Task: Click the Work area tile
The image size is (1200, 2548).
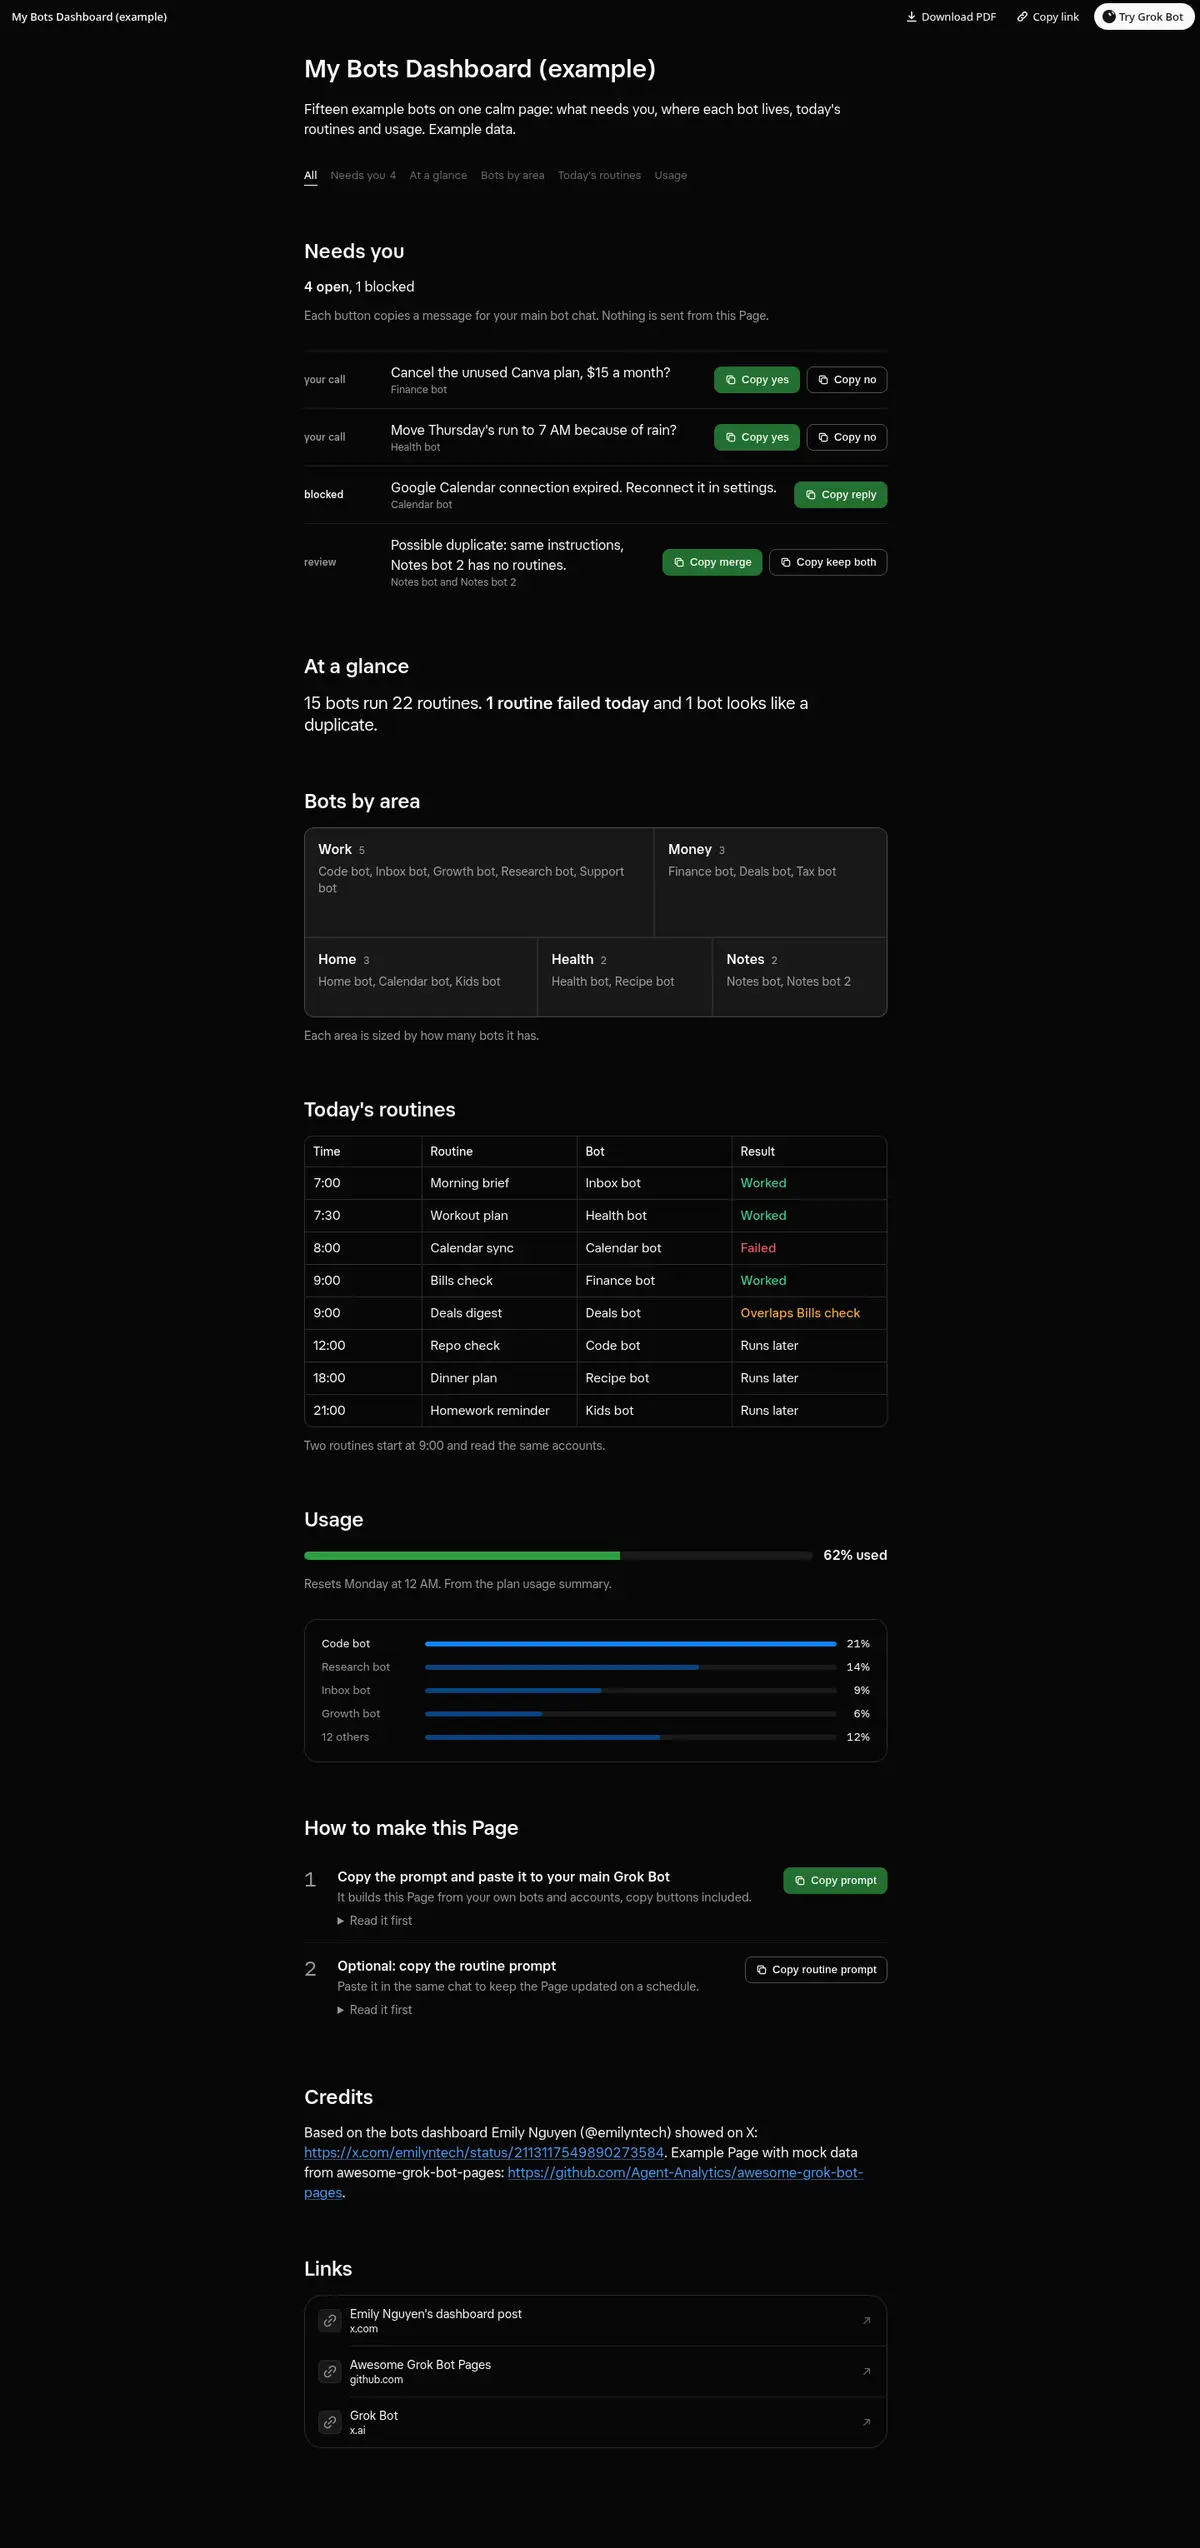Action: [x=479, y=882]
